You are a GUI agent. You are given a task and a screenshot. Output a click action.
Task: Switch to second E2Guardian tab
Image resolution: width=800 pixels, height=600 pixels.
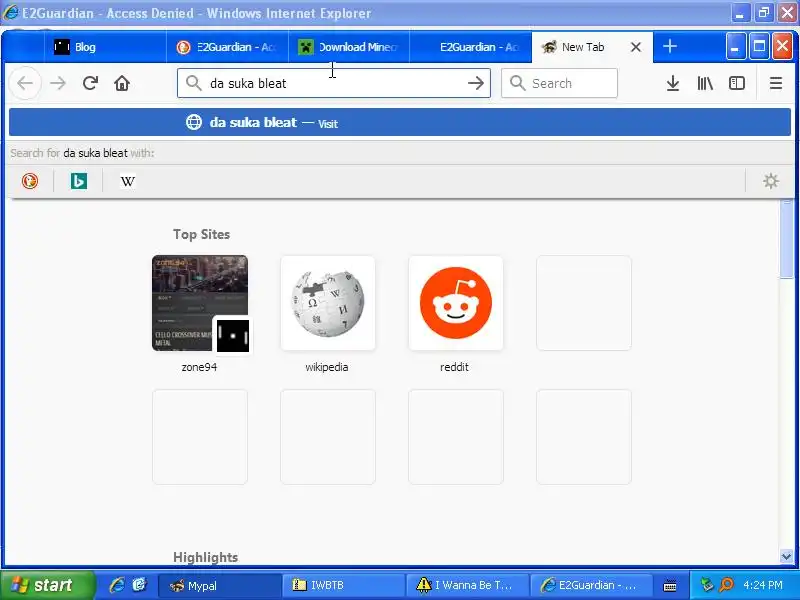[x=470, y=47]
